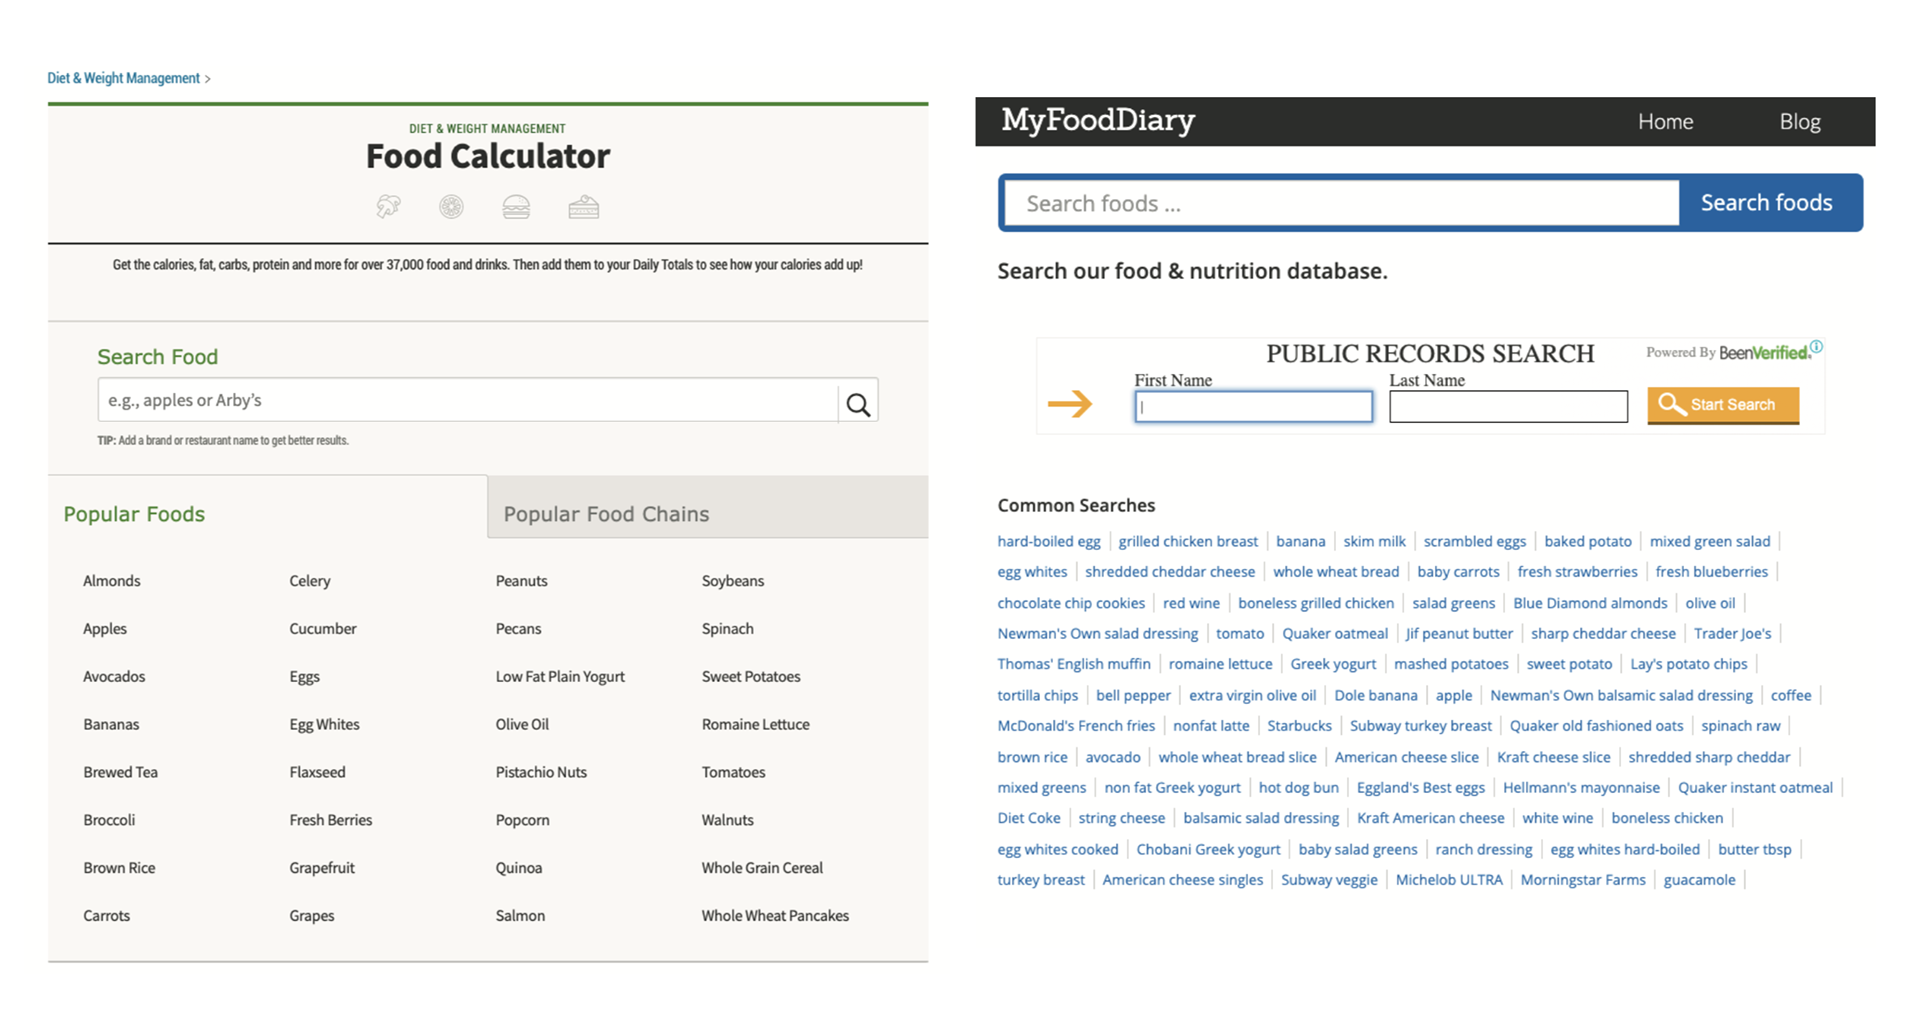
Task: Click the orange Start Search button
Action: tap(1723, 405)
